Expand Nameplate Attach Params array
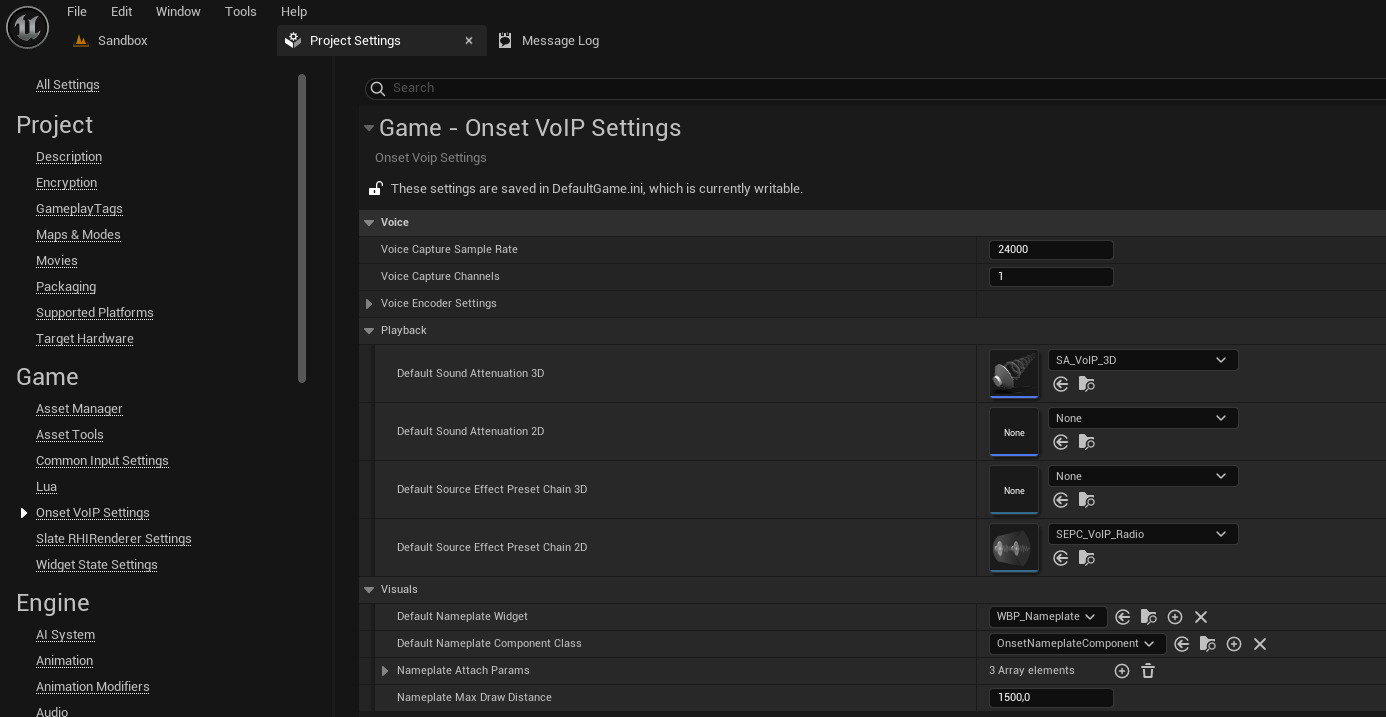This screenshot has height=717, width=1386. click(x=385, y=671)
